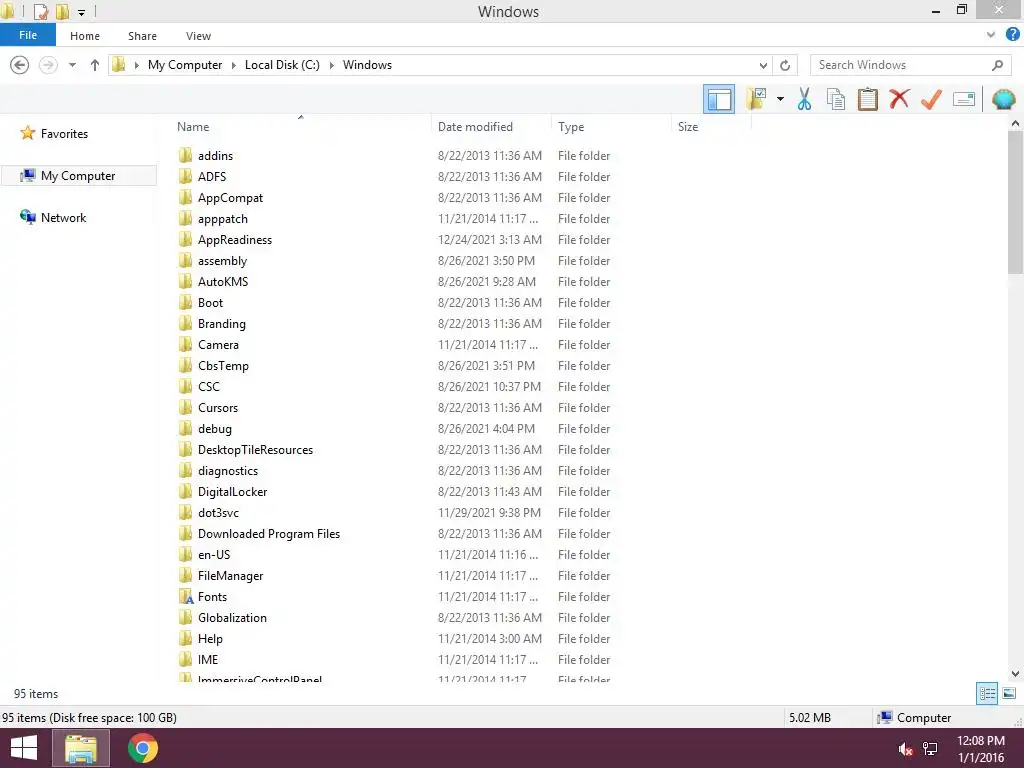Expand the address bar history dropdown
Image resolution: width=1024 pixels, height=768 pixels.
(x=763, y=65)
